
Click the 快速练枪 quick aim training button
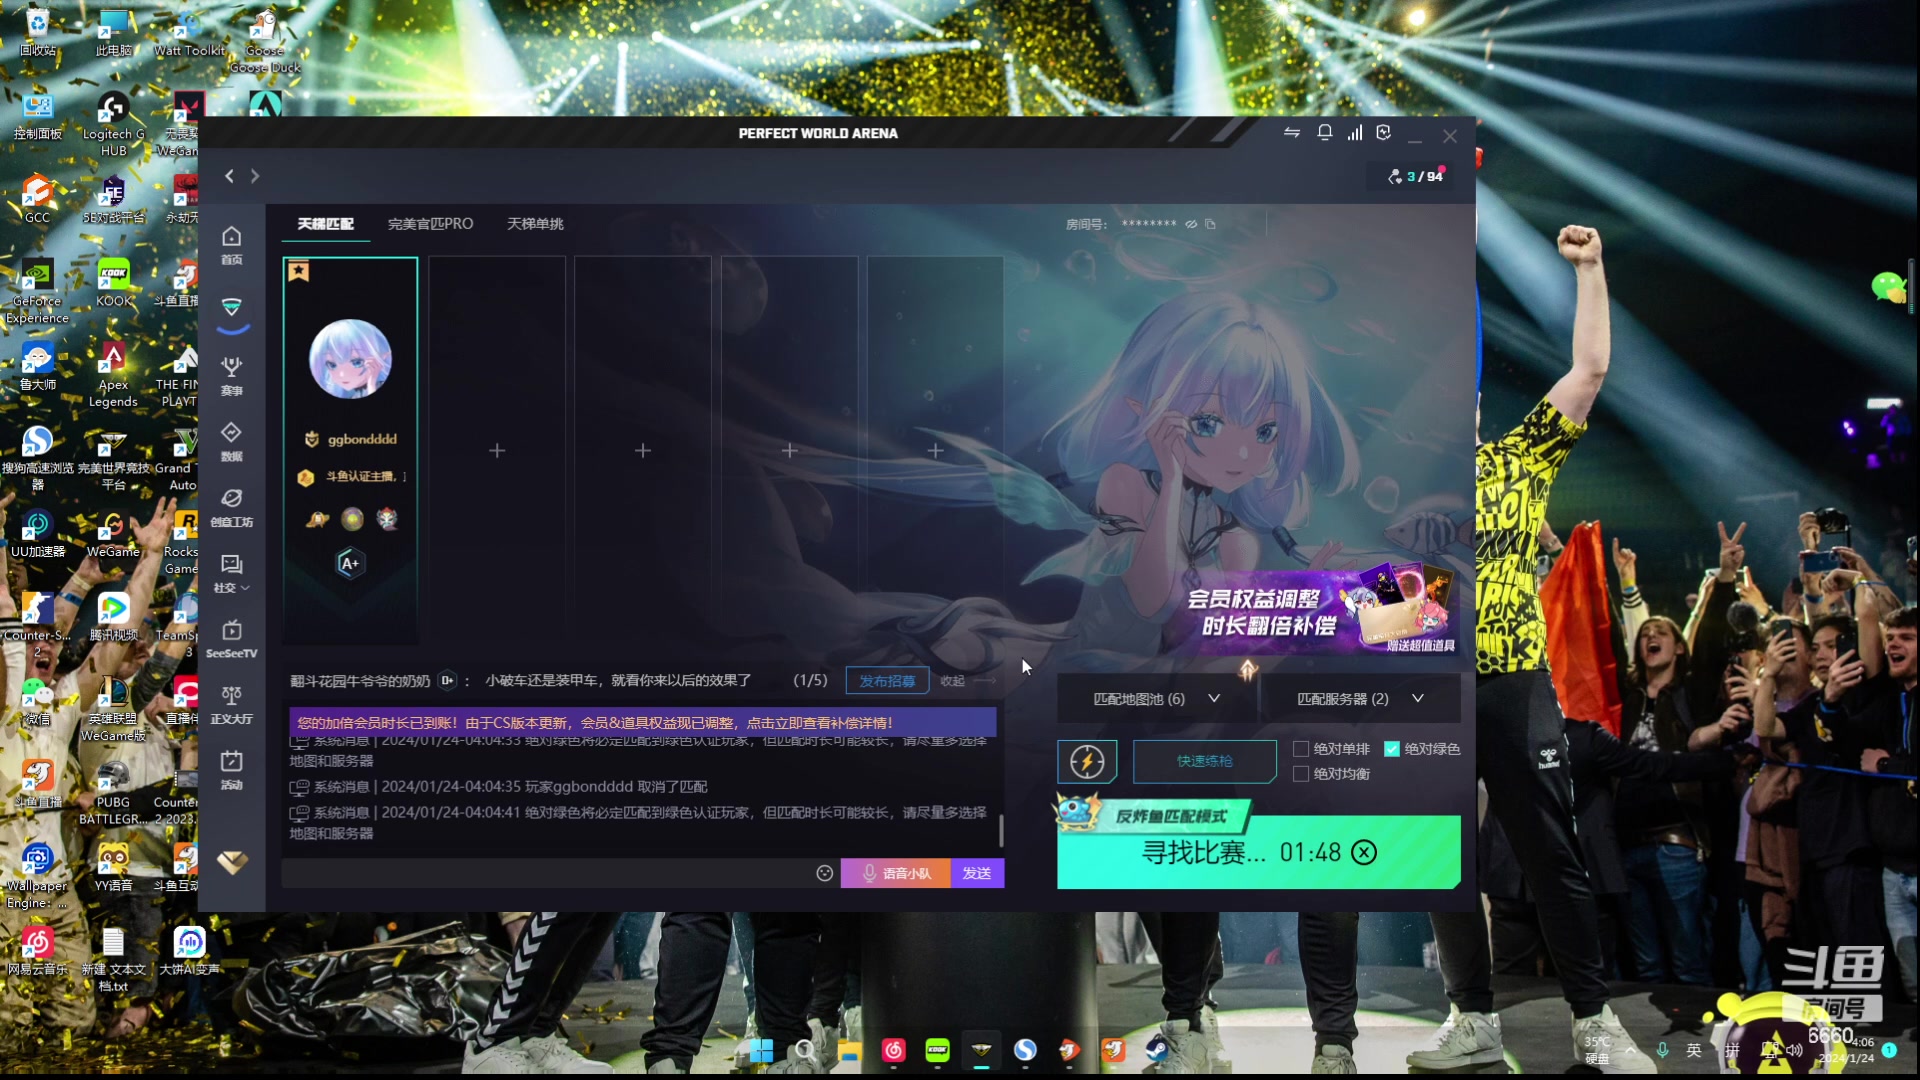[x=1205, y=762]
